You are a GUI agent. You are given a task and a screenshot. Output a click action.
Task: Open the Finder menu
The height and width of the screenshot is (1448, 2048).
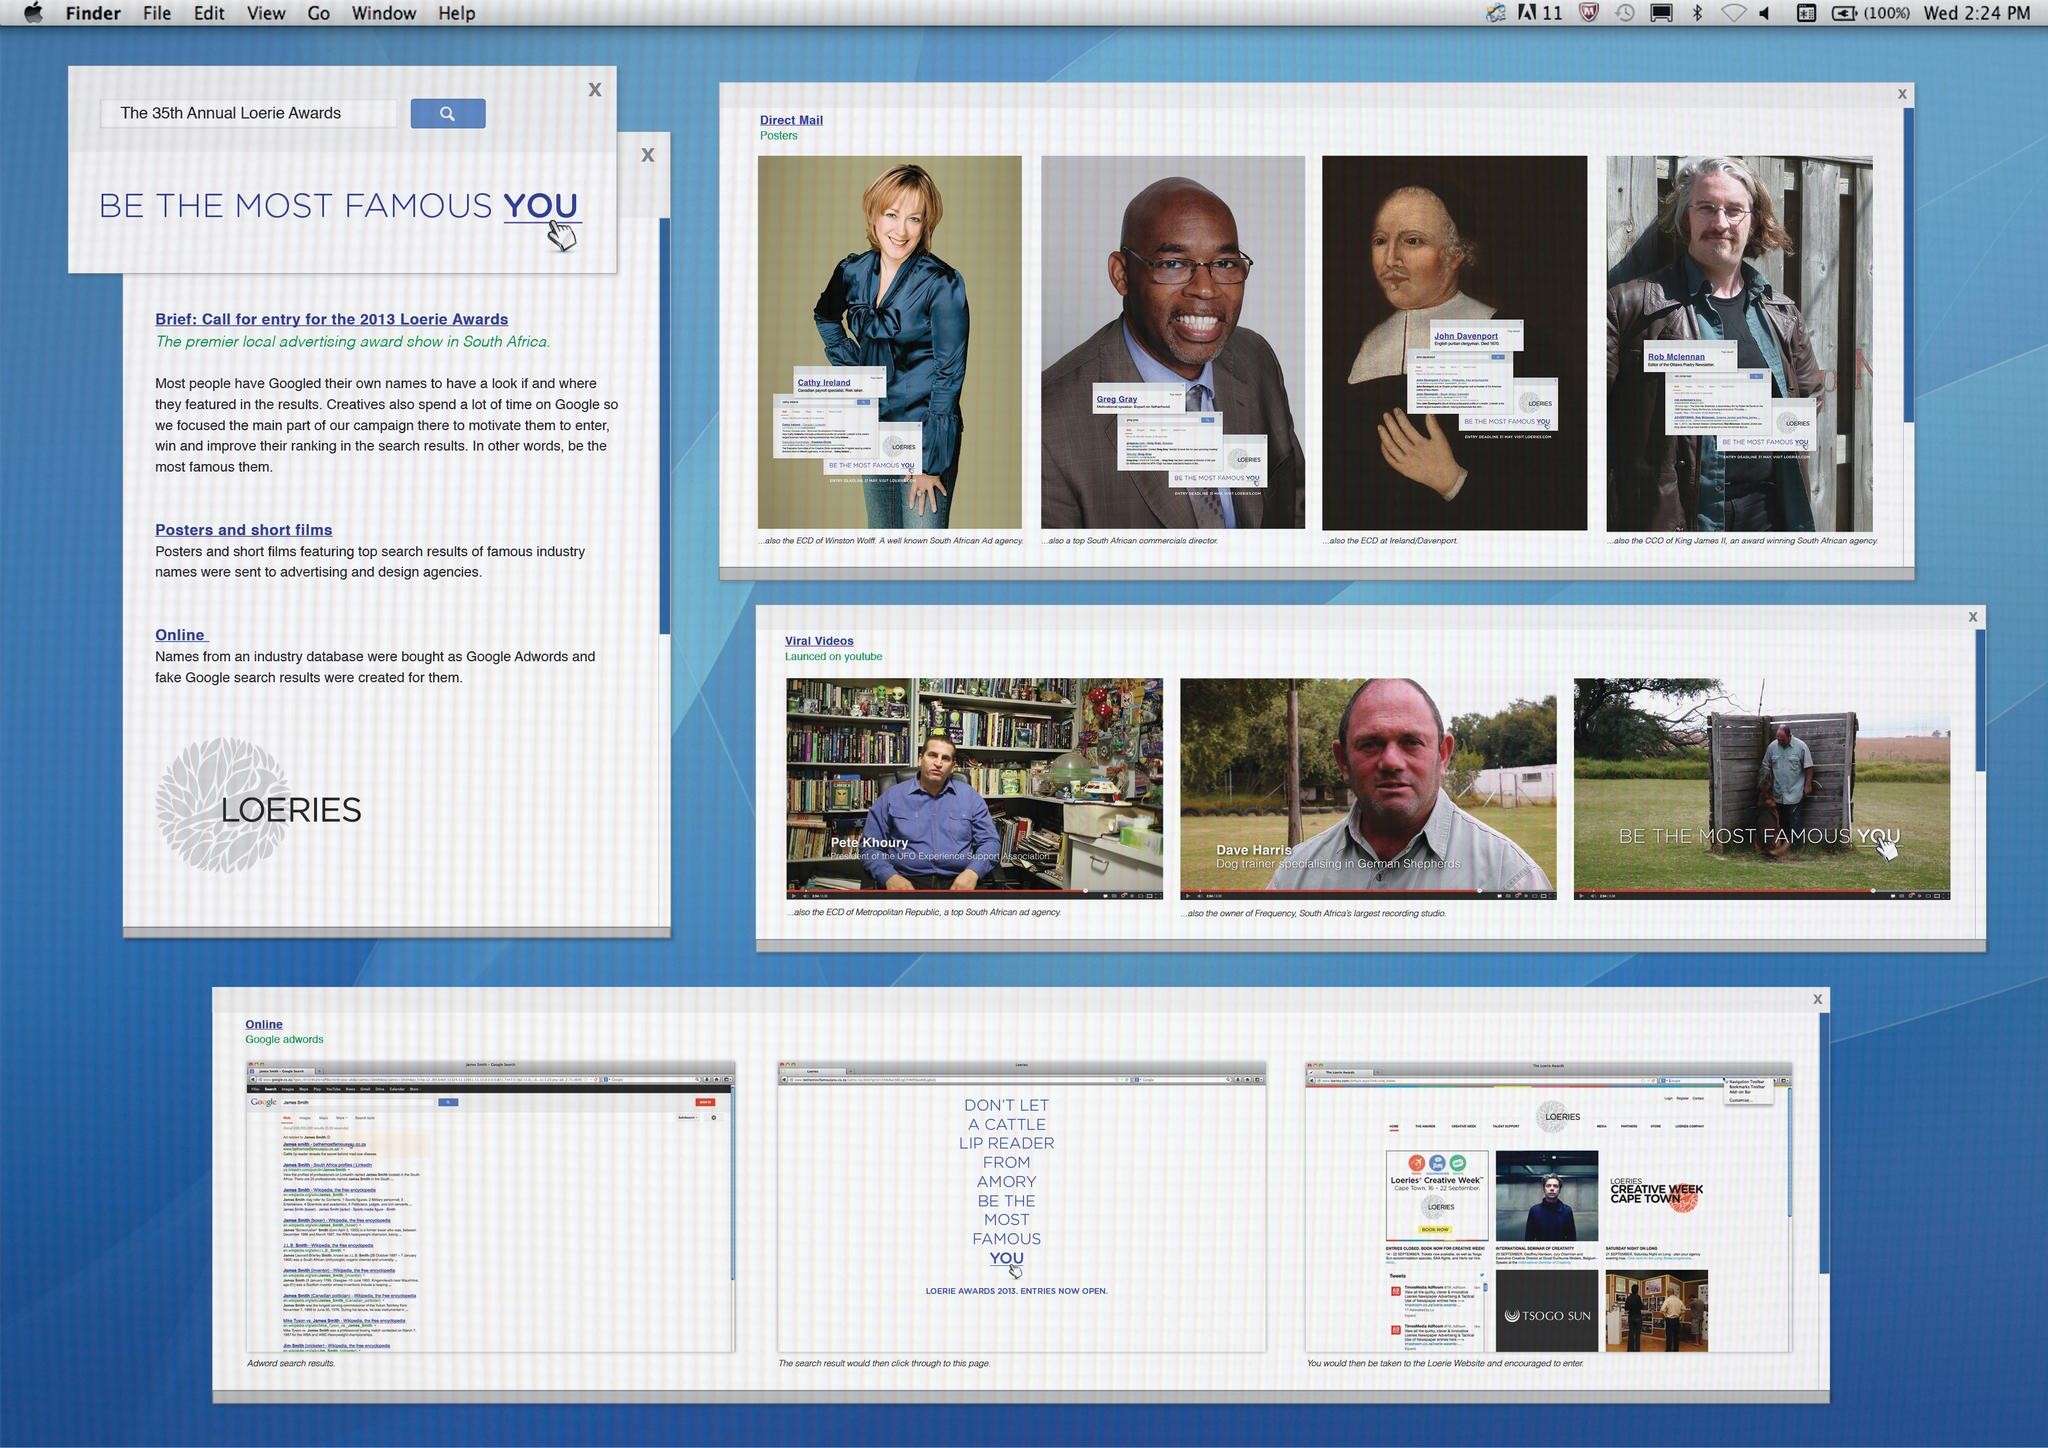[93, 13]
